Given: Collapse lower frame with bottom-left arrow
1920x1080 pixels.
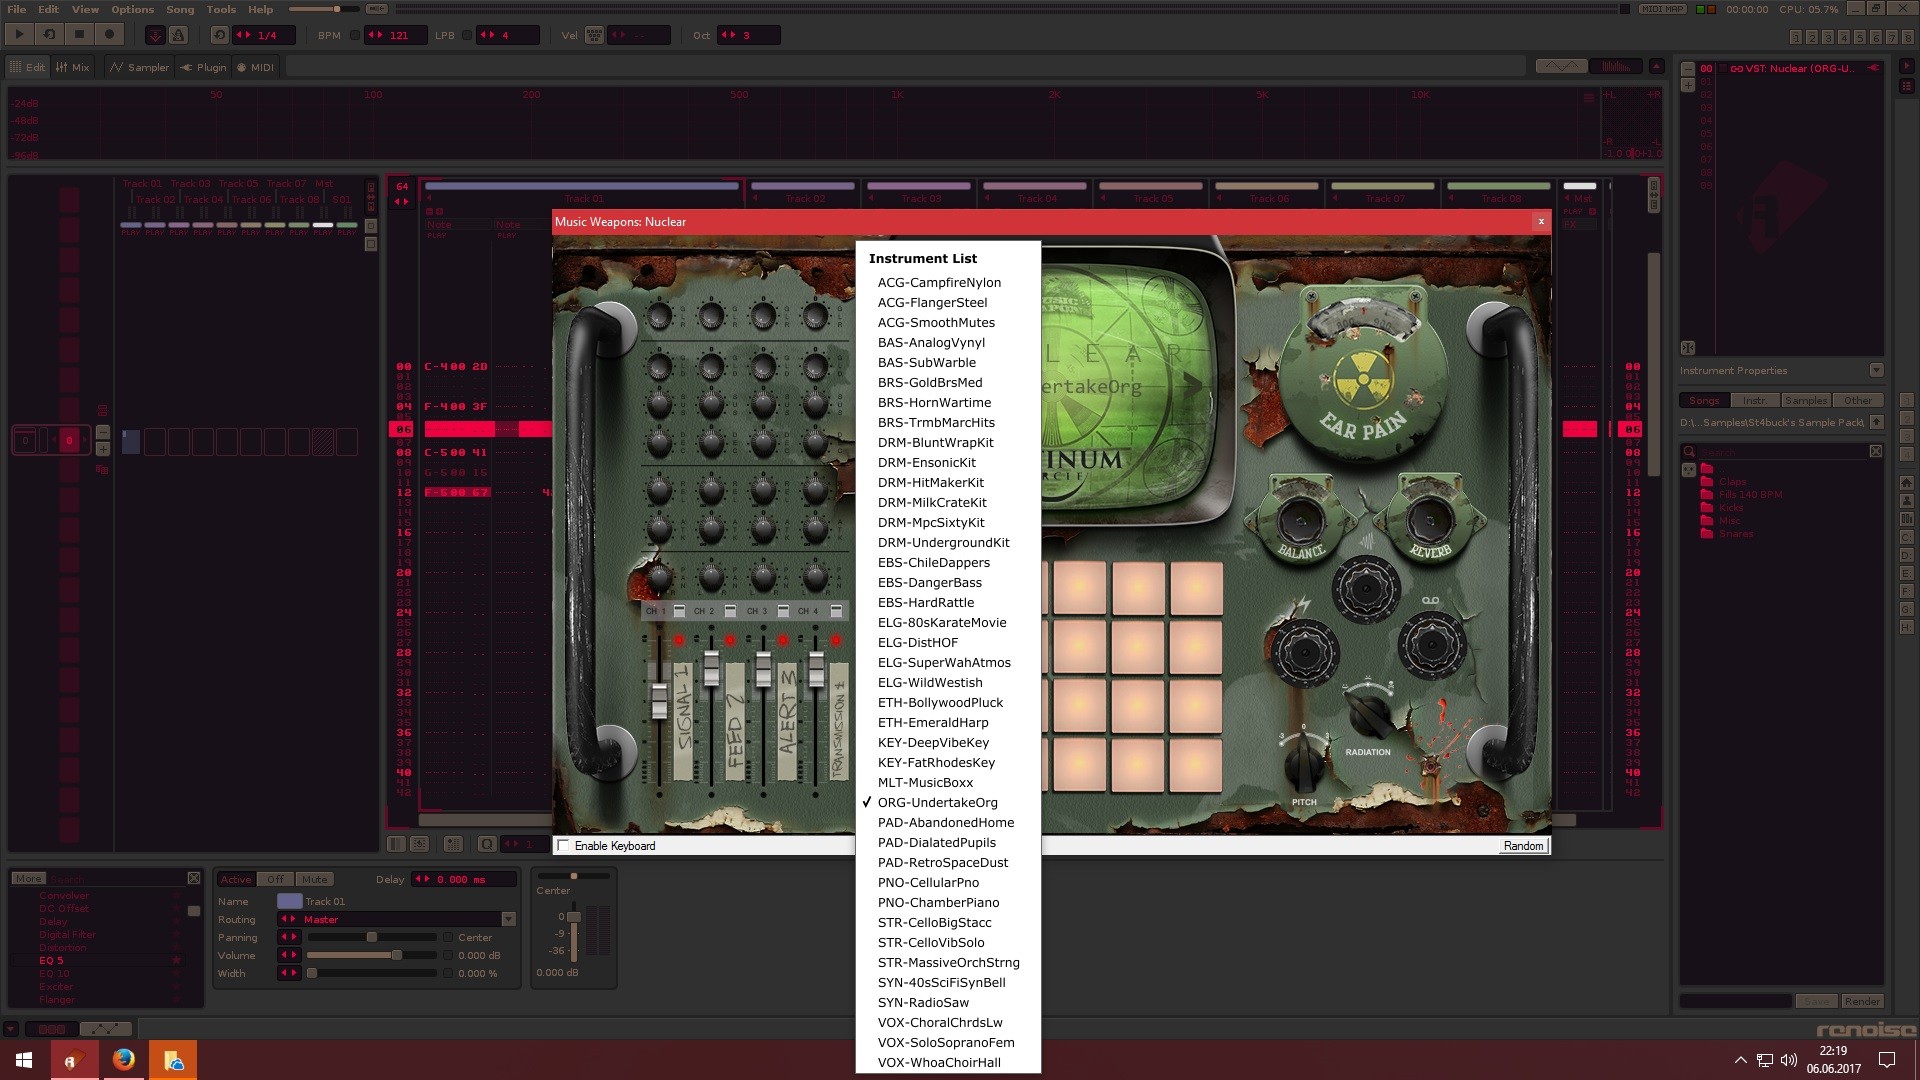Looking at the screenshot, I should click(x=10, y=1028).
